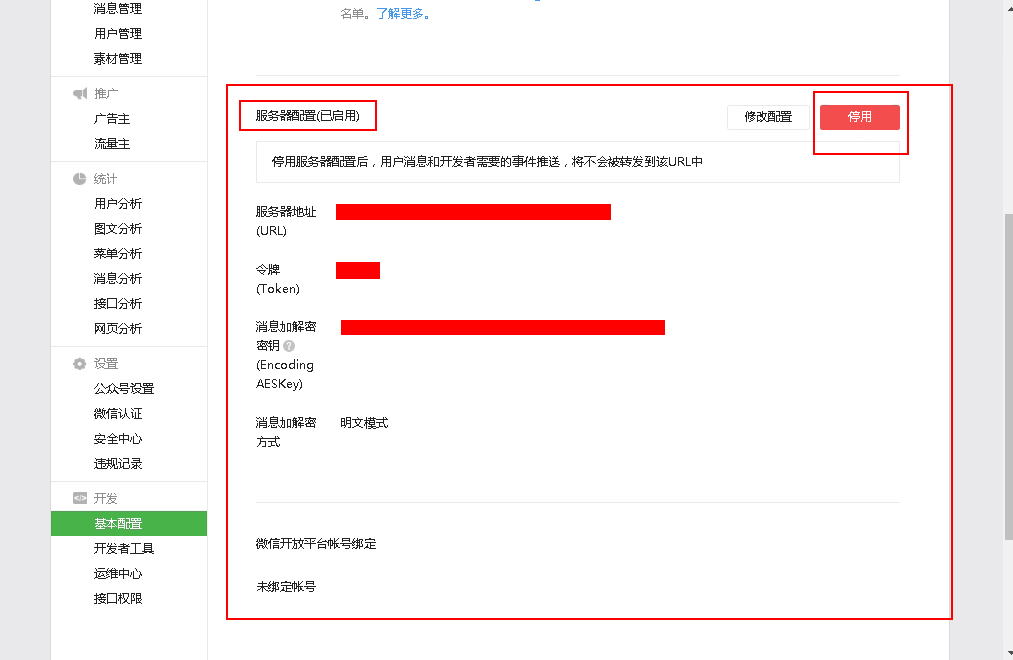View 用户分析 statistics
This screenshot has width=1013, height=660.
(118, 204)
